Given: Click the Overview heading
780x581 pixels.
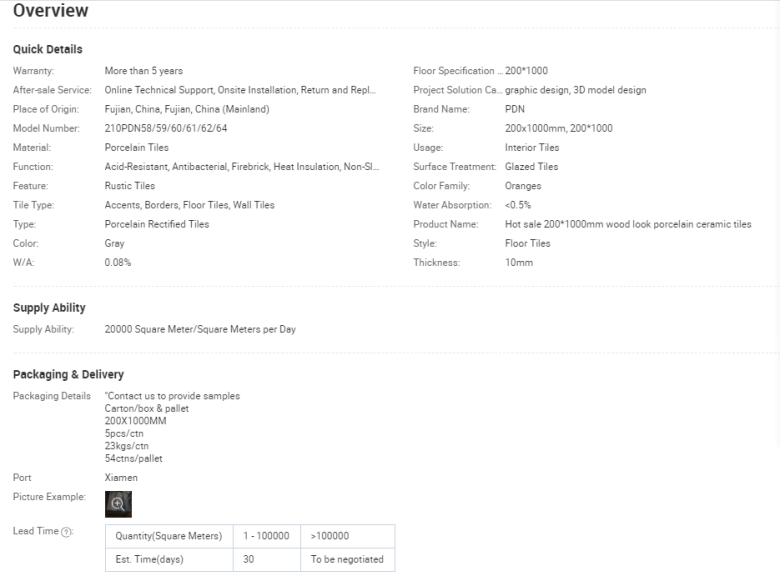Looking at the screenshot, I should [50, 11].
